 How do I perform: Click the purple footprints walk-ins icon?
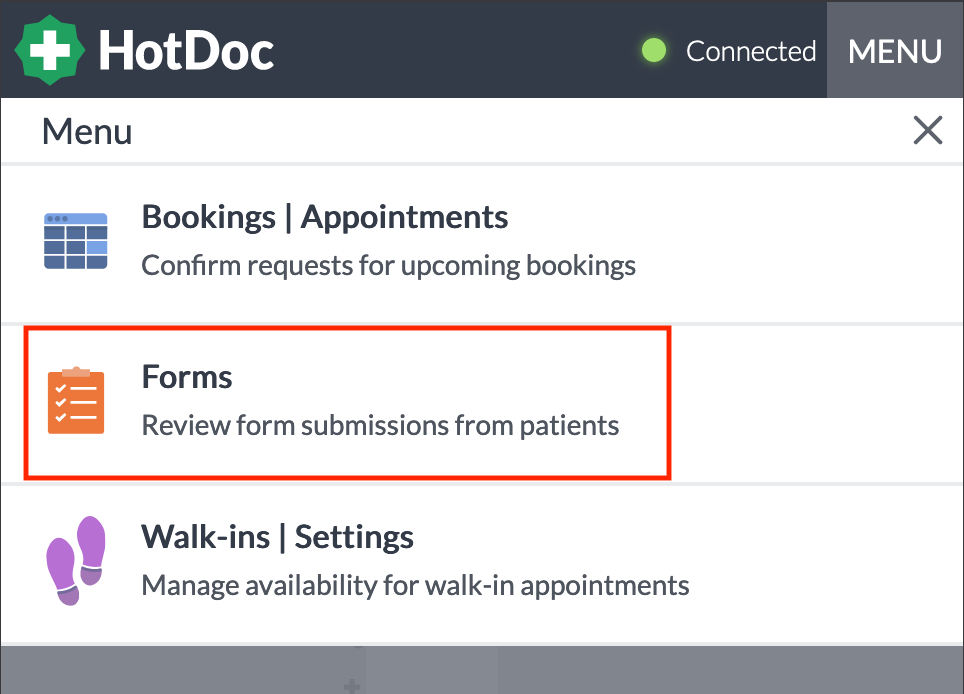(76, 560)
